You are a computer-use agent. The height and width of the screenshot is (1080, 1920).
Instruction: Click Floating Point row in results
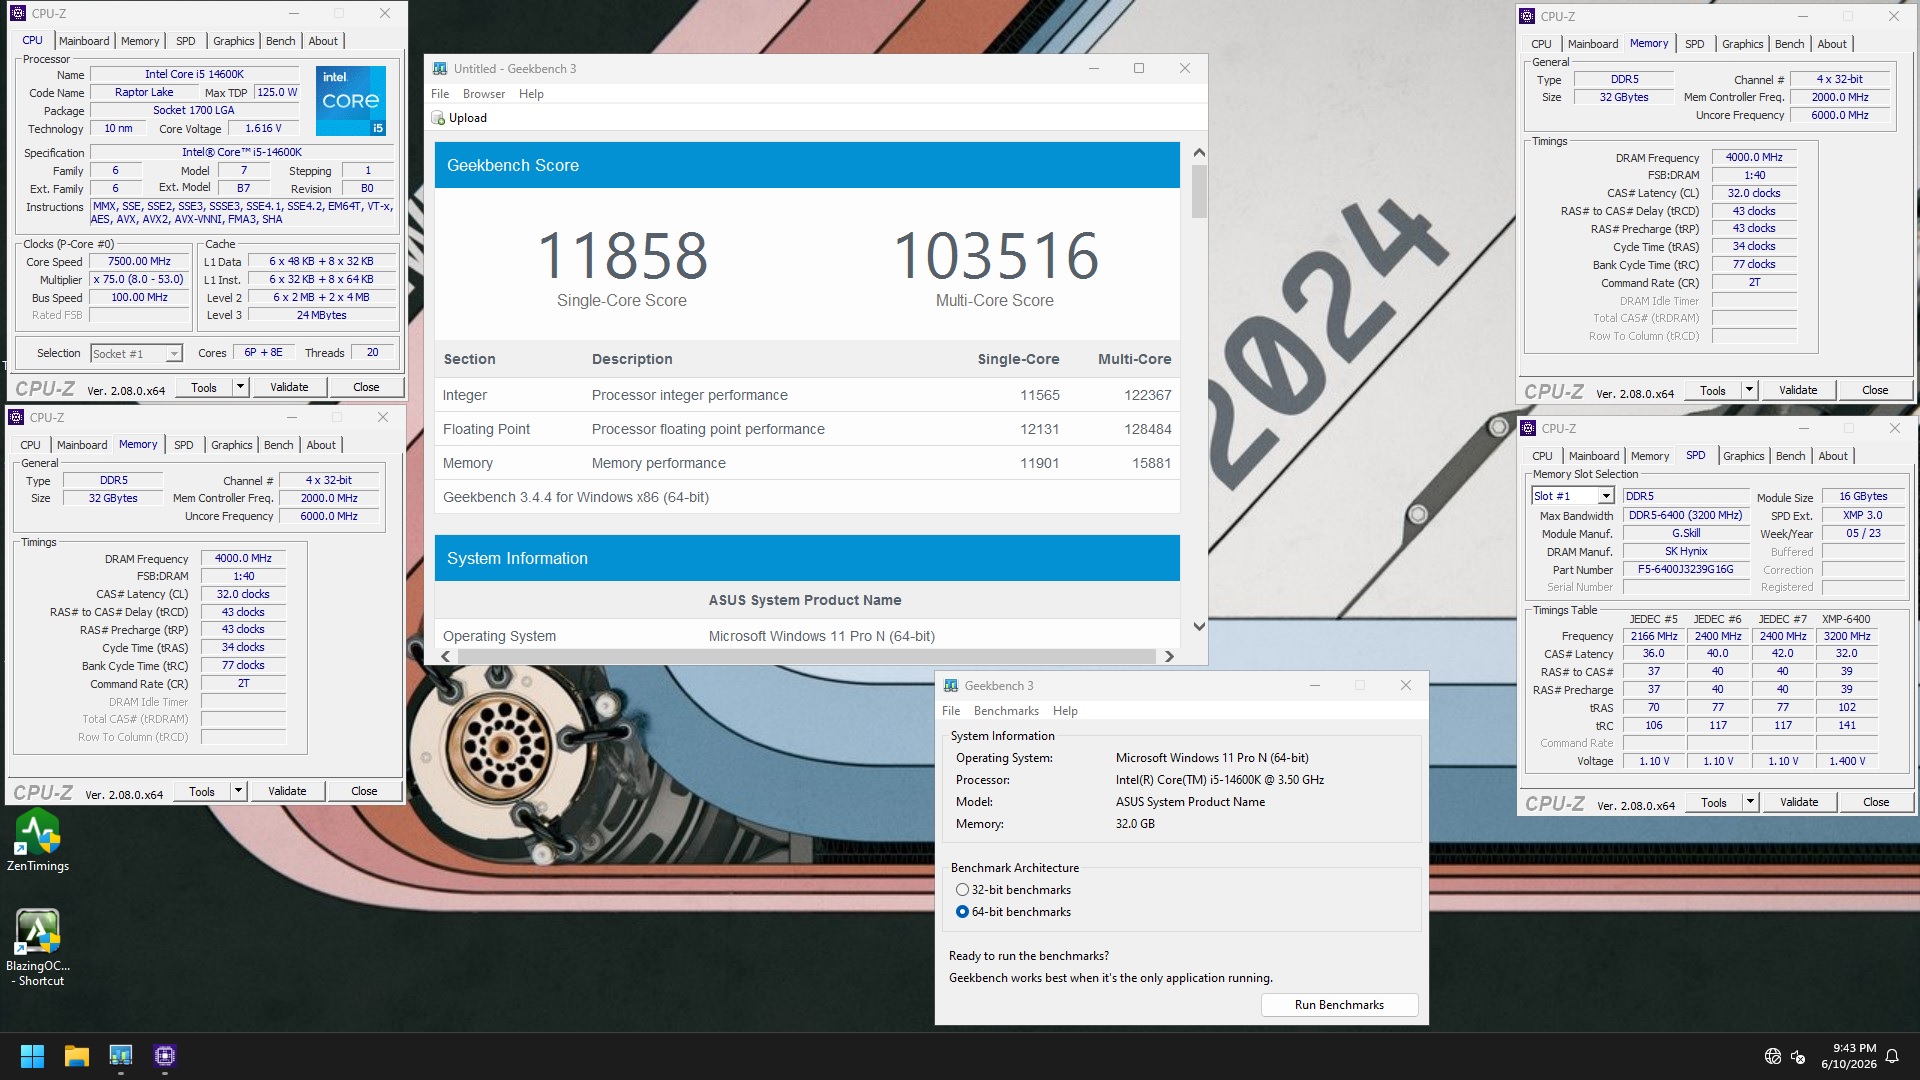(807, 429)
